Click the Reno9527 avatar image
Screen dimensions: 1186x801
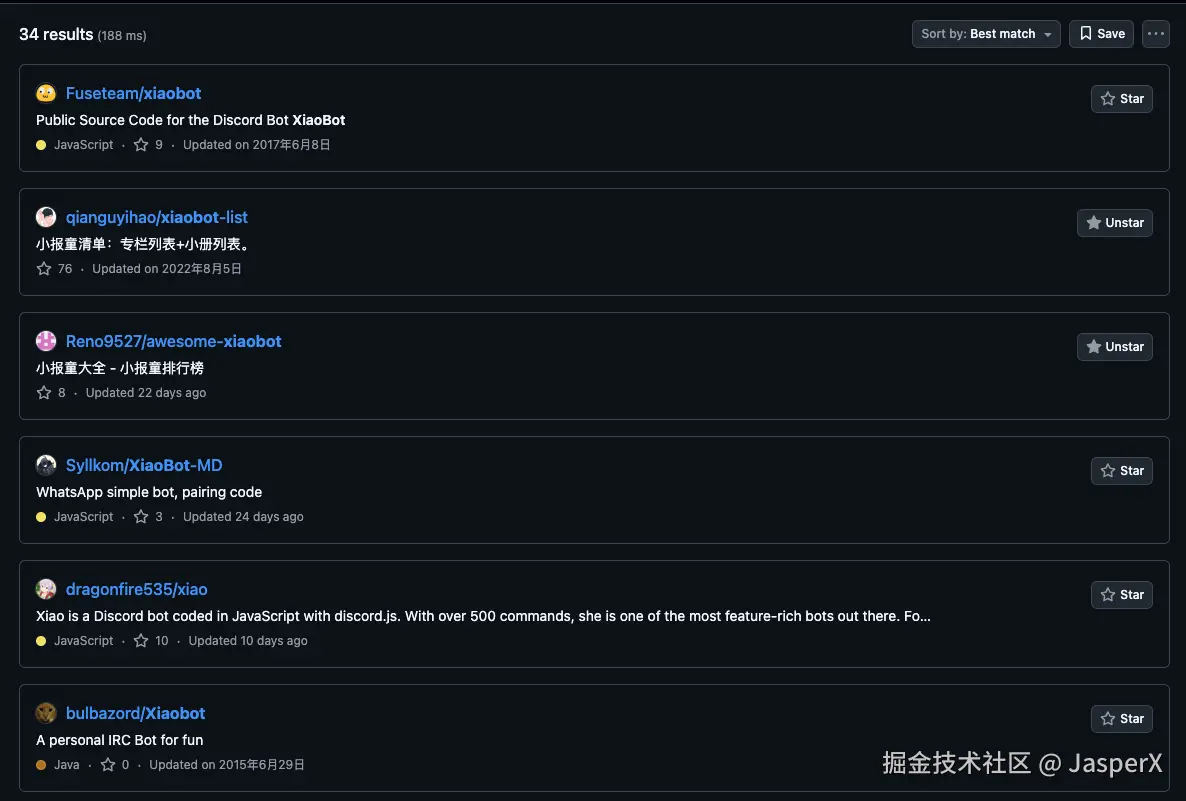click(x=46, y=340)
